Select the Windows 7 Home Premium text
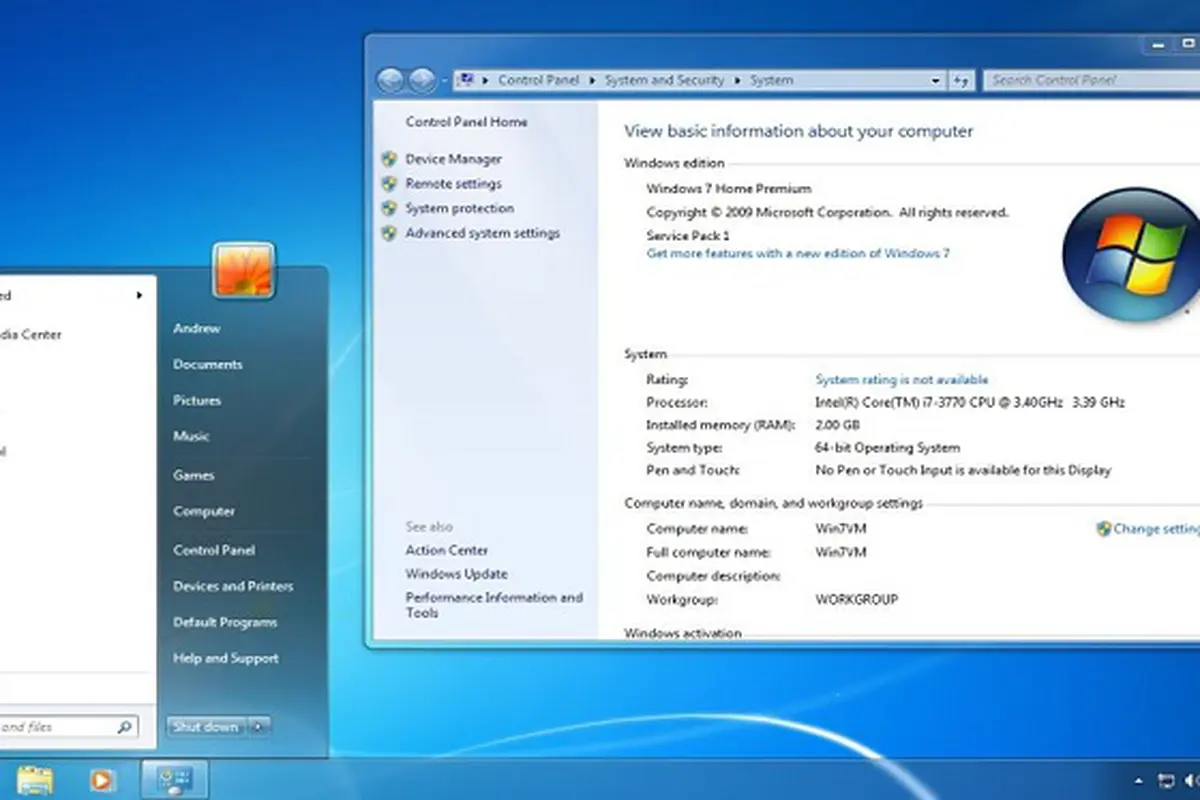Viewport: 1200px width, 800px height. pyautogui.click(x=729, y=189)
